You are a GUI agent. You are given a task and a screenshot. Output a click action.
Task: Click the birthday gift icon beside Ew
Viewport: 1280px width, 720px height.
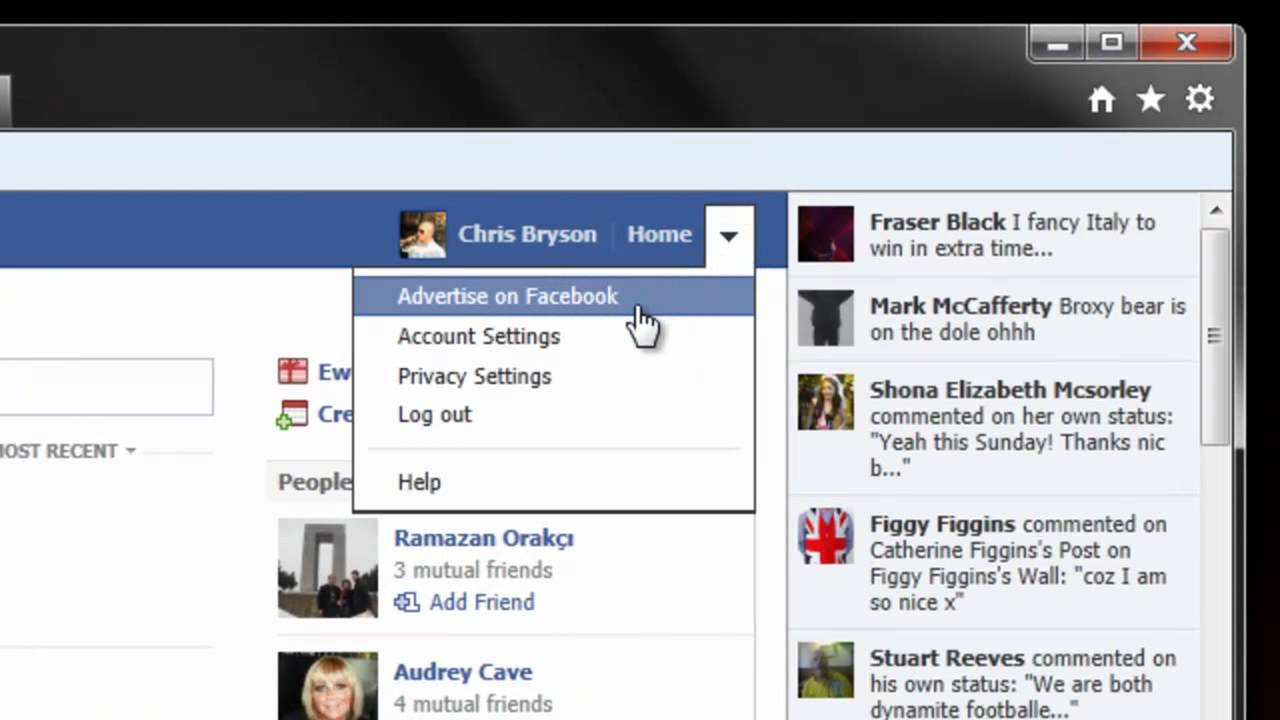292,372
